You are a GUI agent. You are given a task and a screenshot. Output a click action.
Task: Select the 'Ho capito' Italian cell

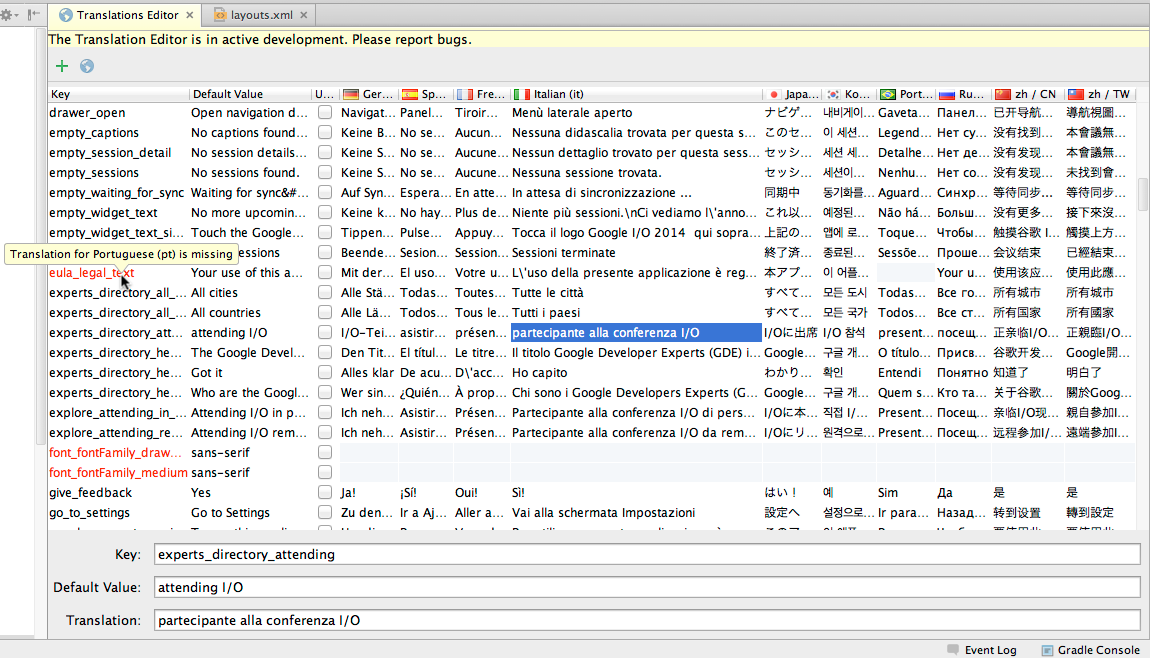pyautogui.click(x=636, y=372)
